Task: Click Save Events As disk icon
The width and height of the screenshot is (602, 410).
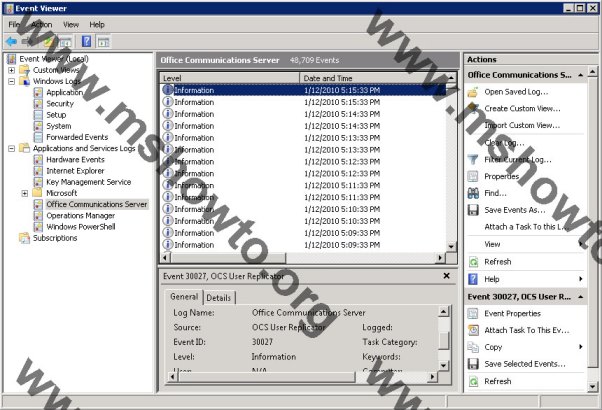Action: (x=473, y=210)
